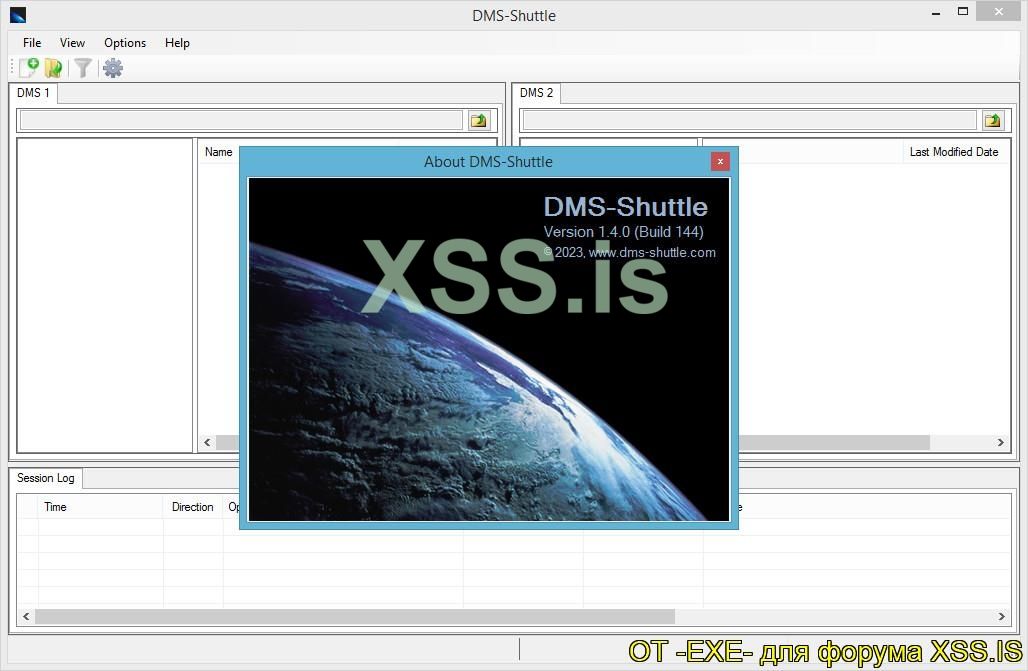The height and width of the screenshot is (671, 1028).
Task: Open the File menu
Action: pyautogui.click(x=31, y=43)
